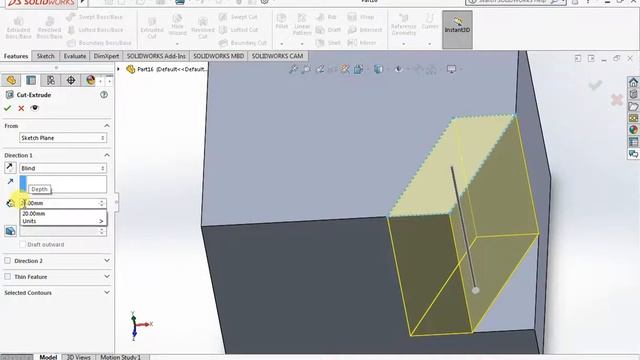Switch to the Sketch tab

[45, 56]
